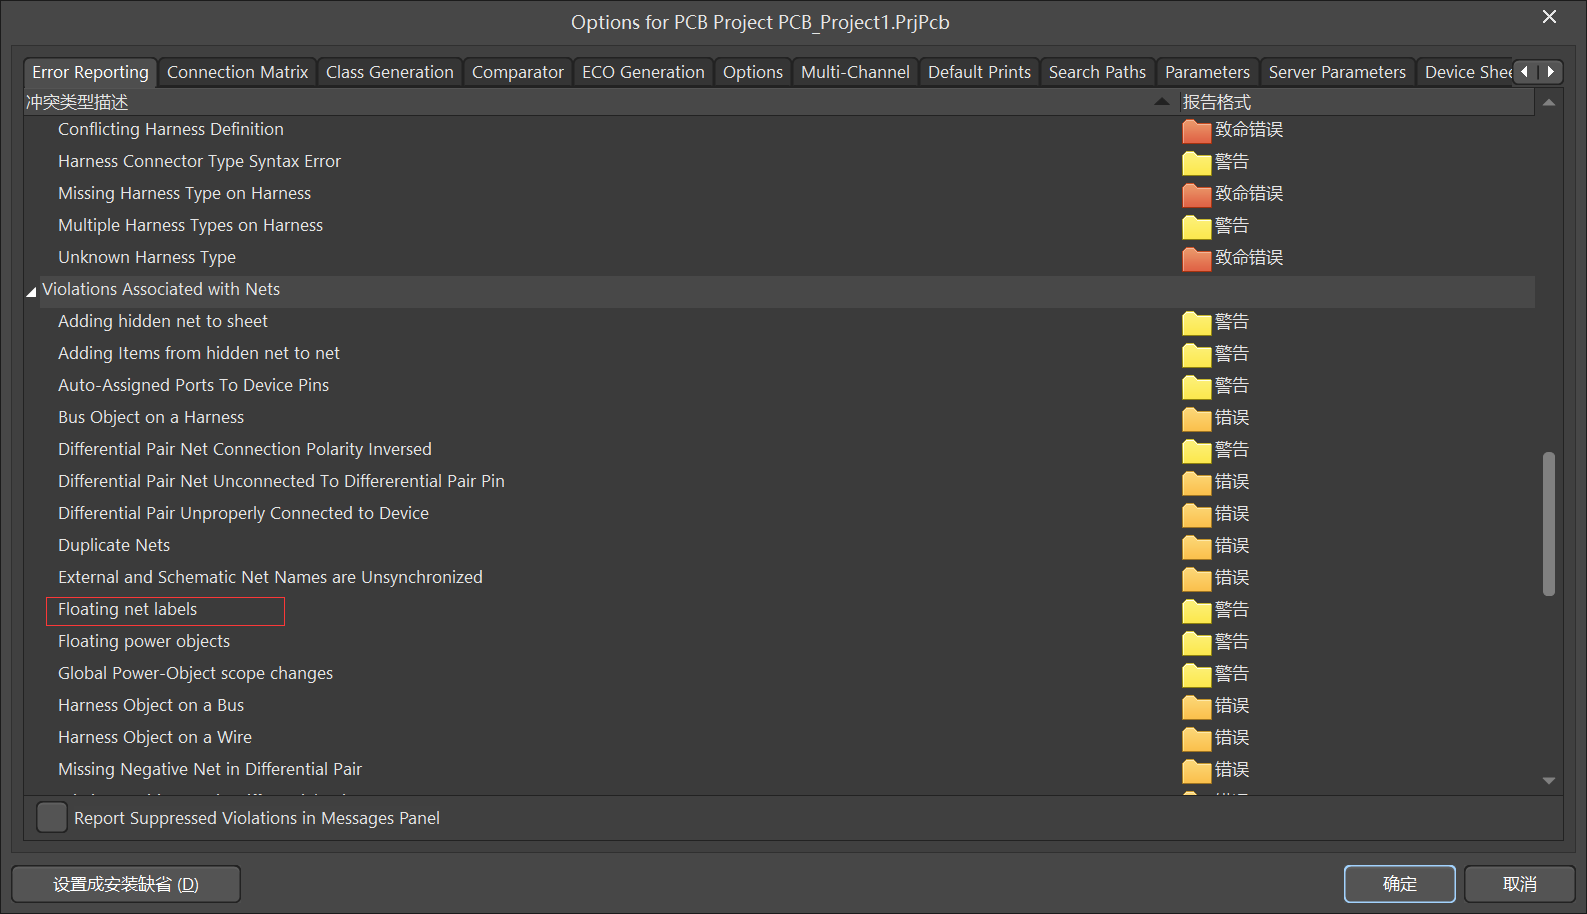Open the ECO Generation tab
Viewport: 1587px width, 914px height.
643,72
